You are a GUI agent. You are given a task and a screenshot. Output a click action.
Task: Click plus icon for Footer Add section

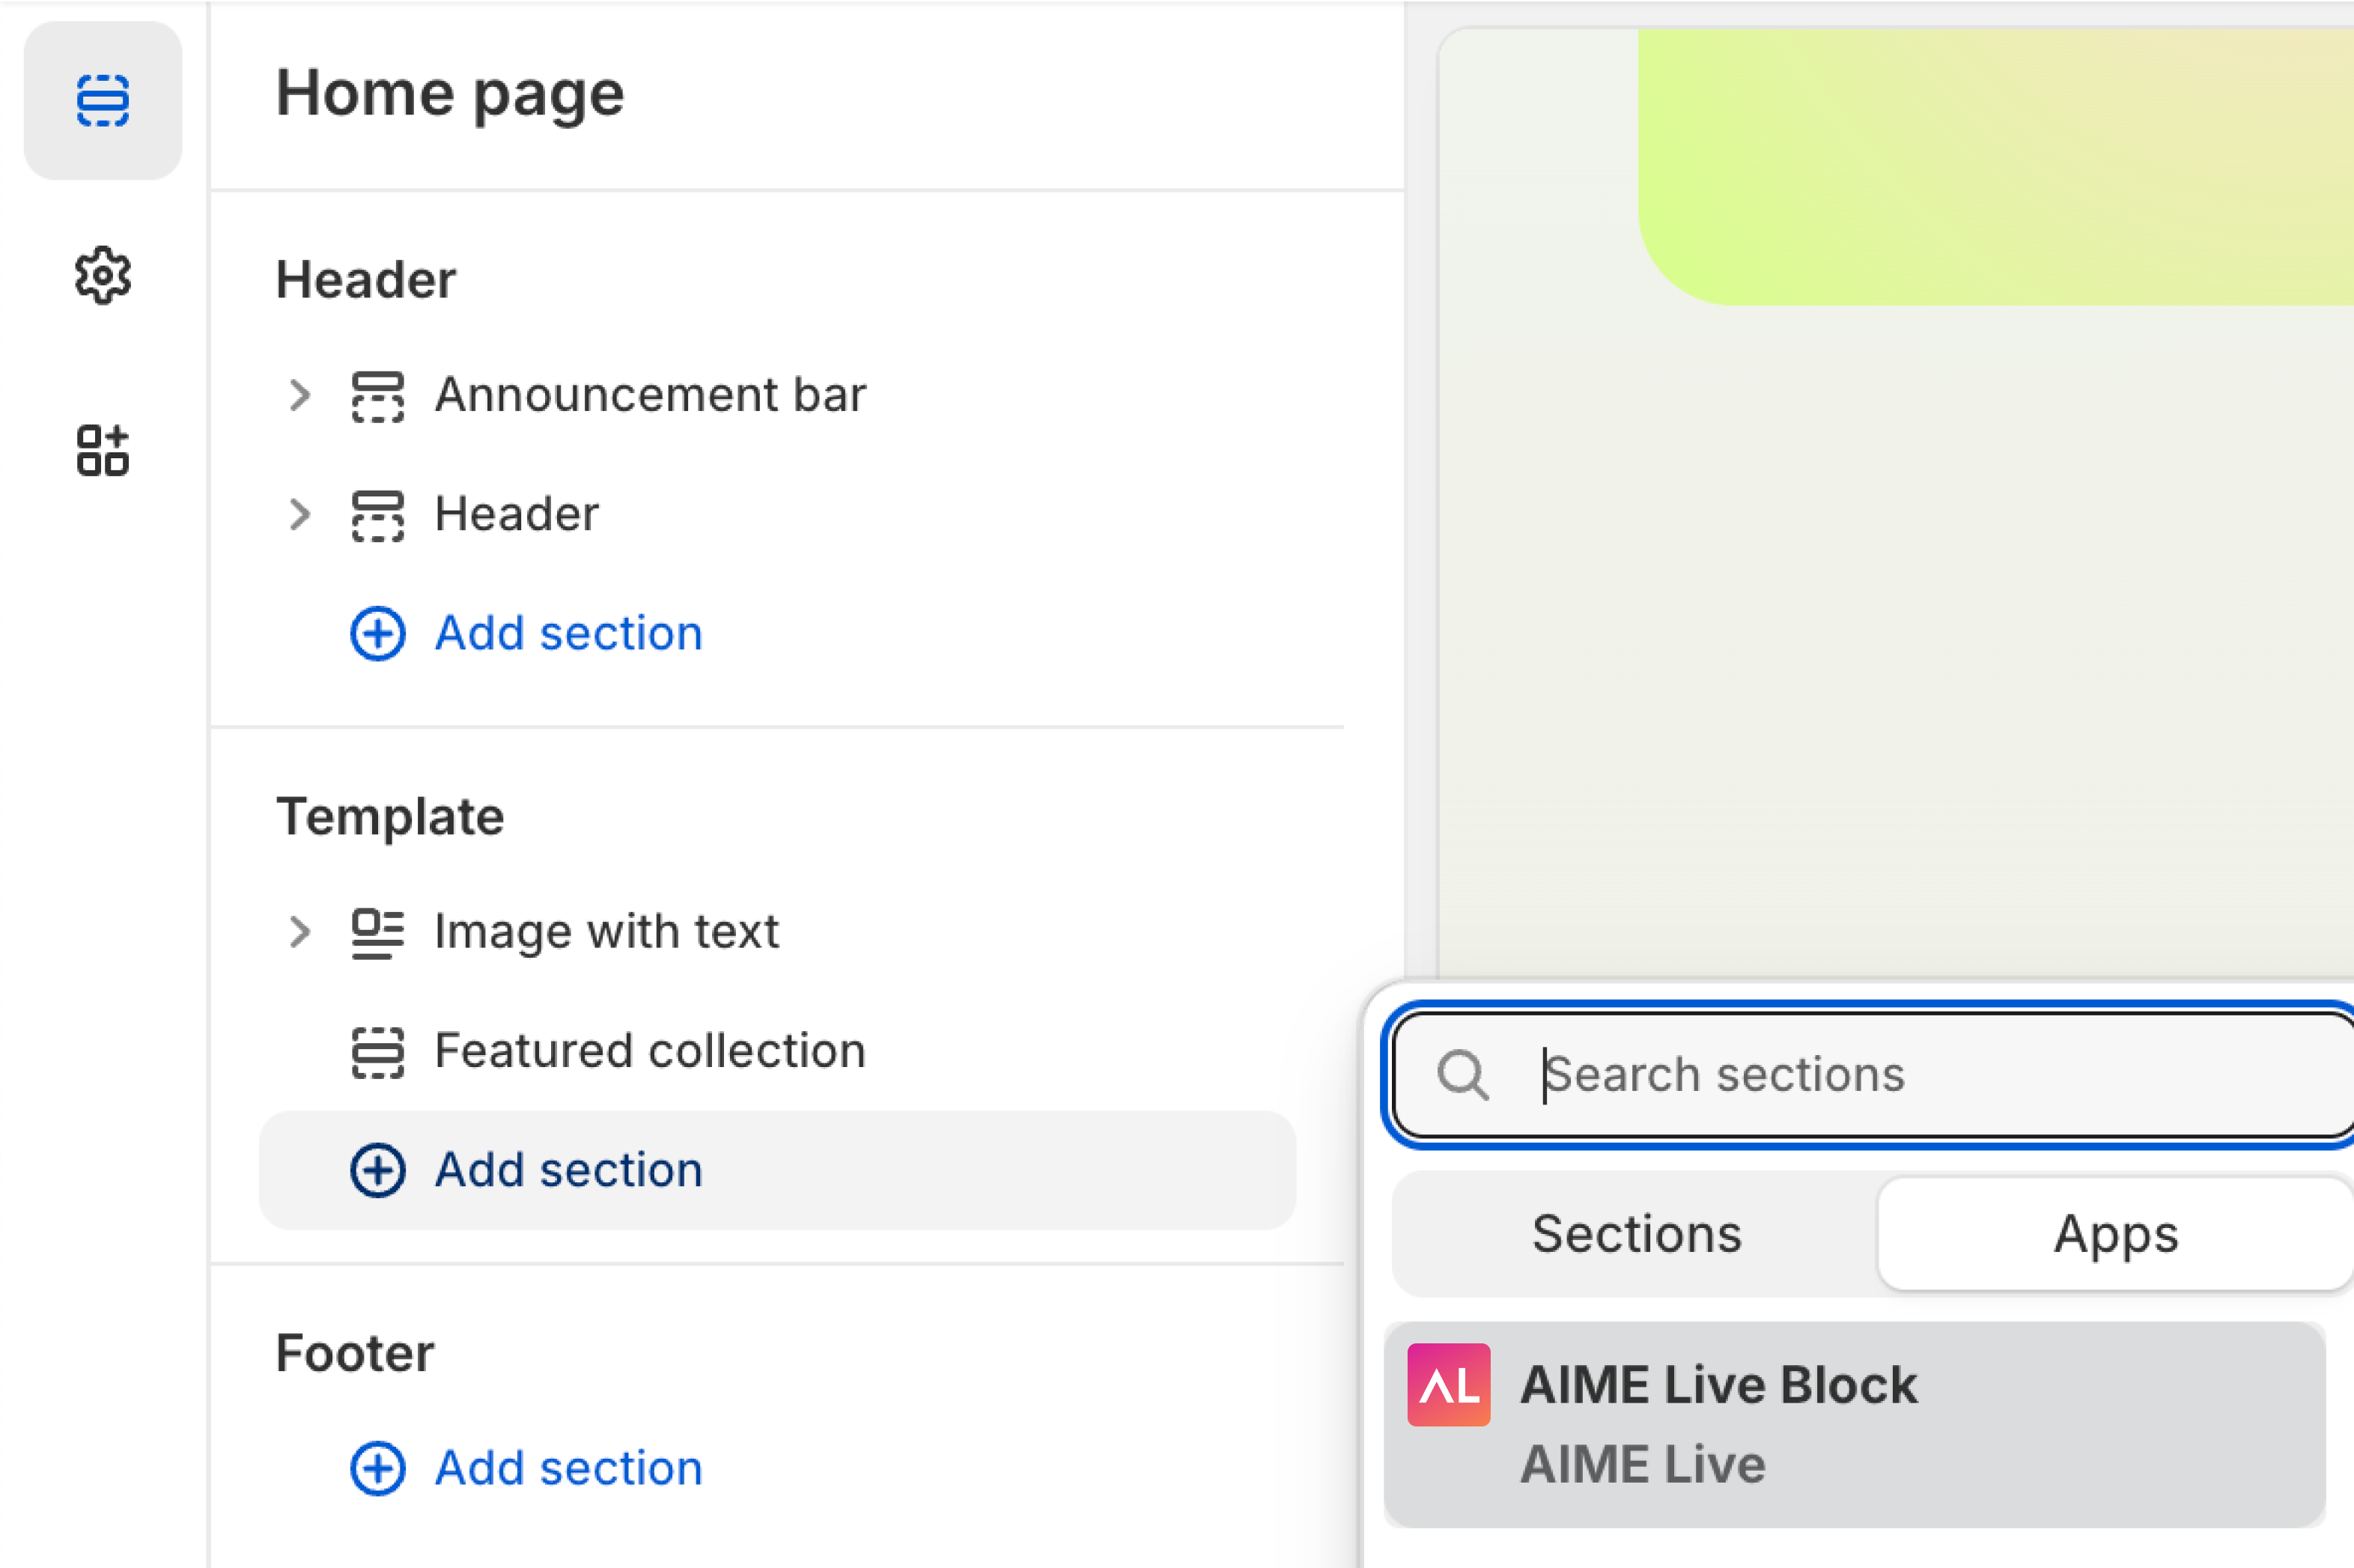pyautogui.click(x=378, y=1468)
